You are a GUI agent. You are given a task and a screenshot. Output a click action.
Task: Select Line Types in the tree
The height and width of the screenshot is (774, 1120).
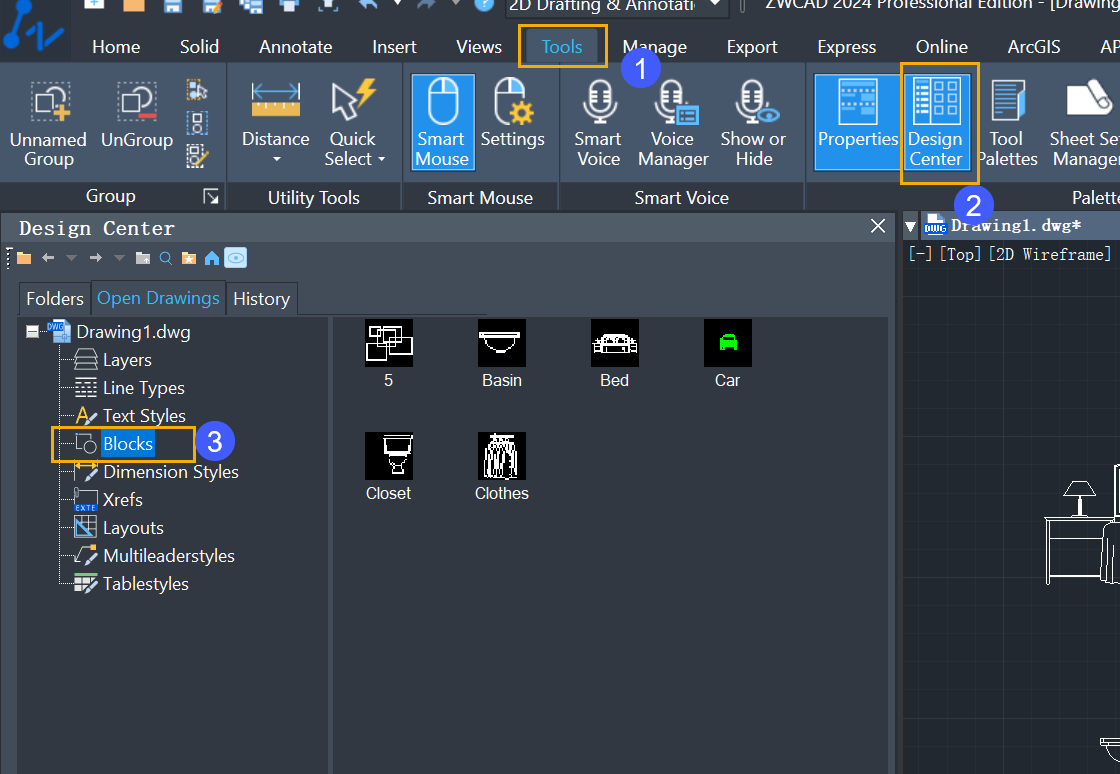[x=144, y=388]
